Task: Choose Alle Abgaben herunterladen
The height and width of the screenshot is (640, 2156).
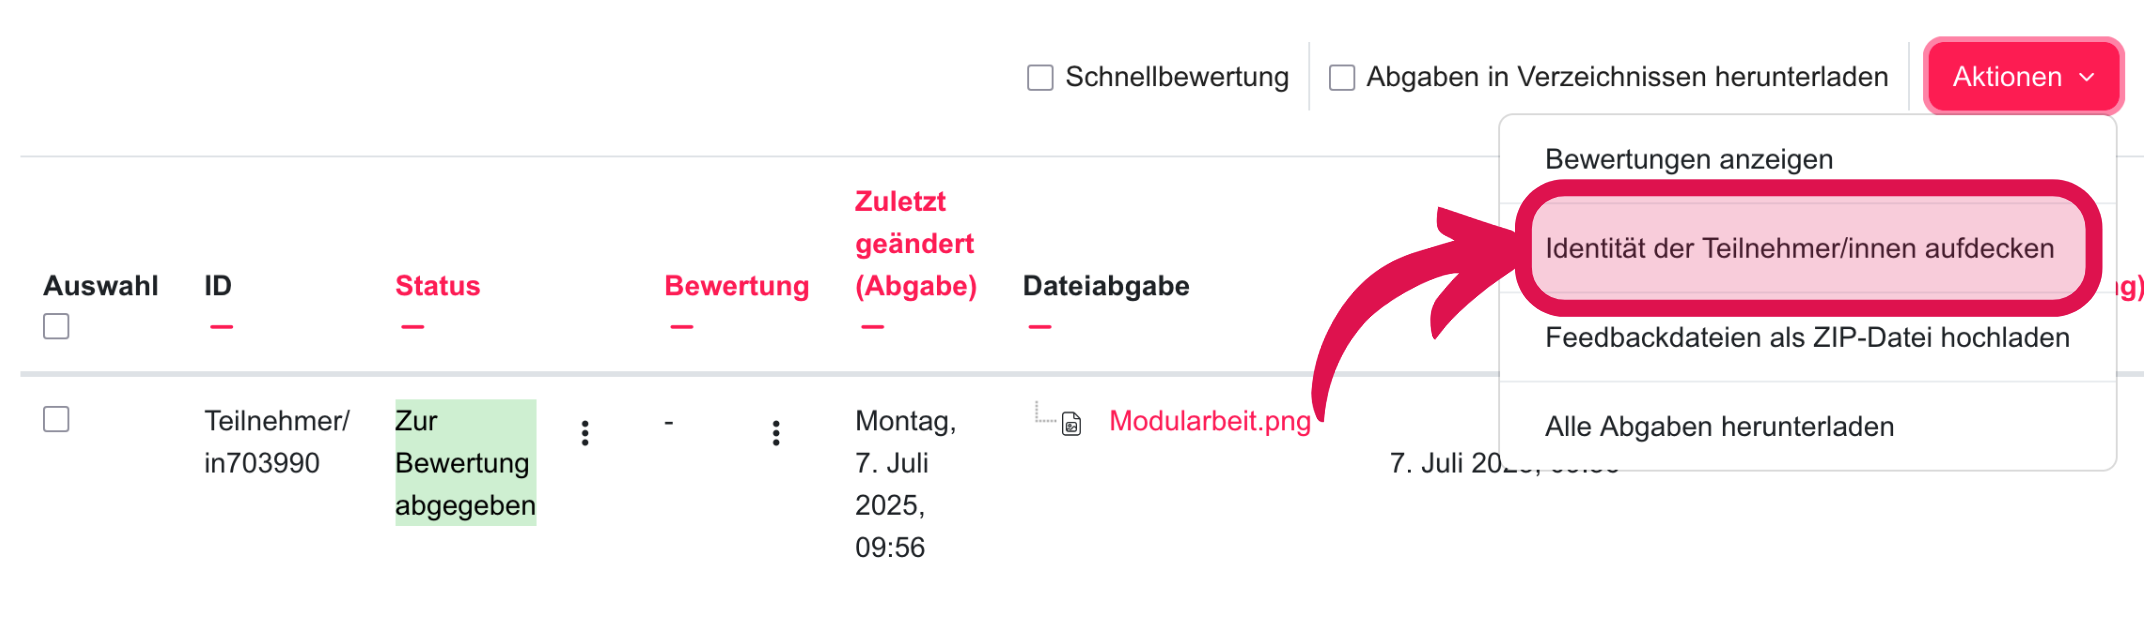Action: 1718,427
